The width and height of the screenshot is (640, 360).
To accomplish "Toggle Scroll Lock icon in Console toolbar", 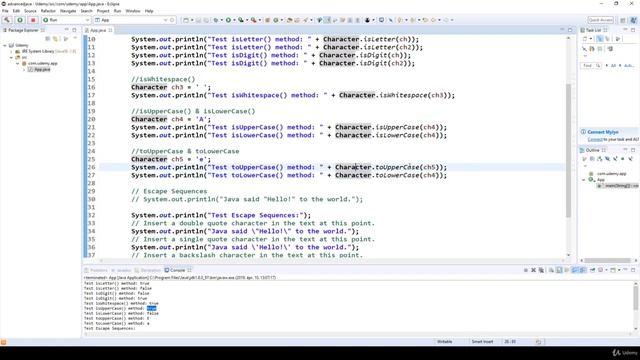I will click(559, 270).
